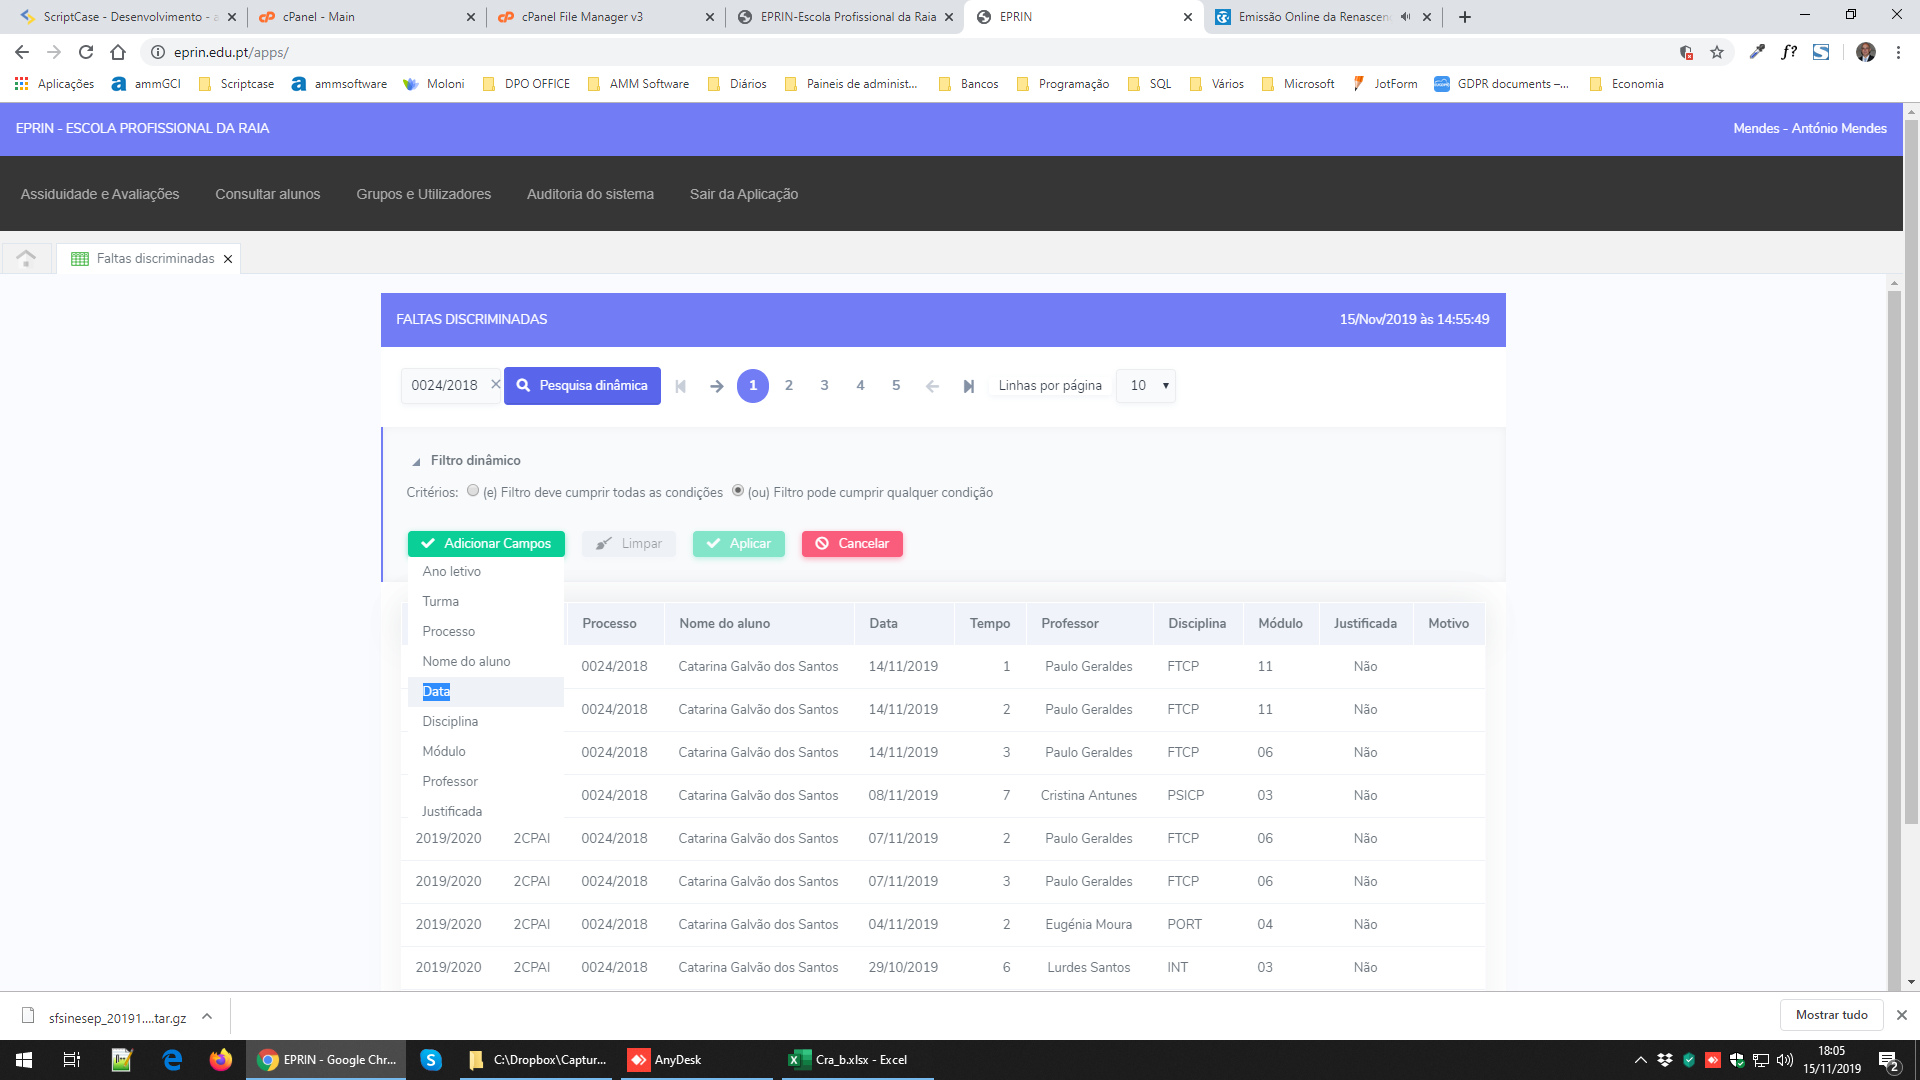Click the next page arrow icon

click(x=716, y=386)
